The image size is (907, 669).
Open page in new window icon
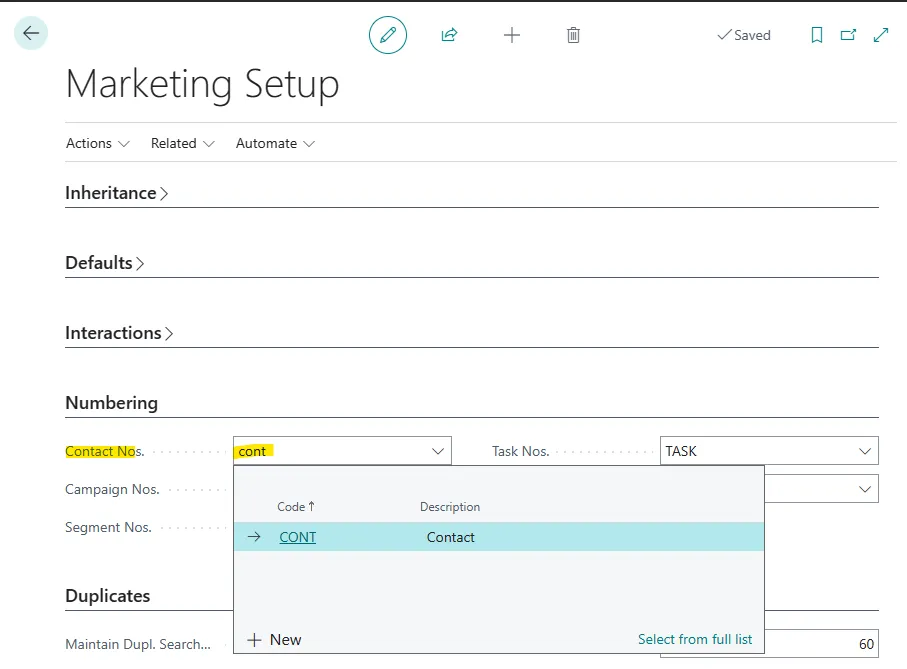(848, 35)
